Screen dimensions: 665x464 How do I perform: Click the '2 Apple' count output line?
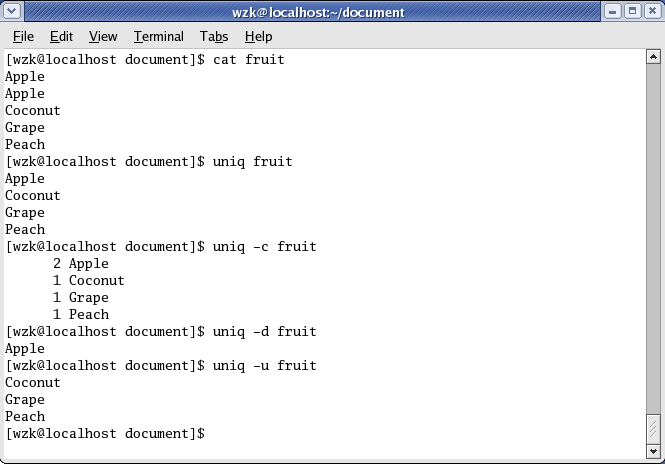pos(81,263)
